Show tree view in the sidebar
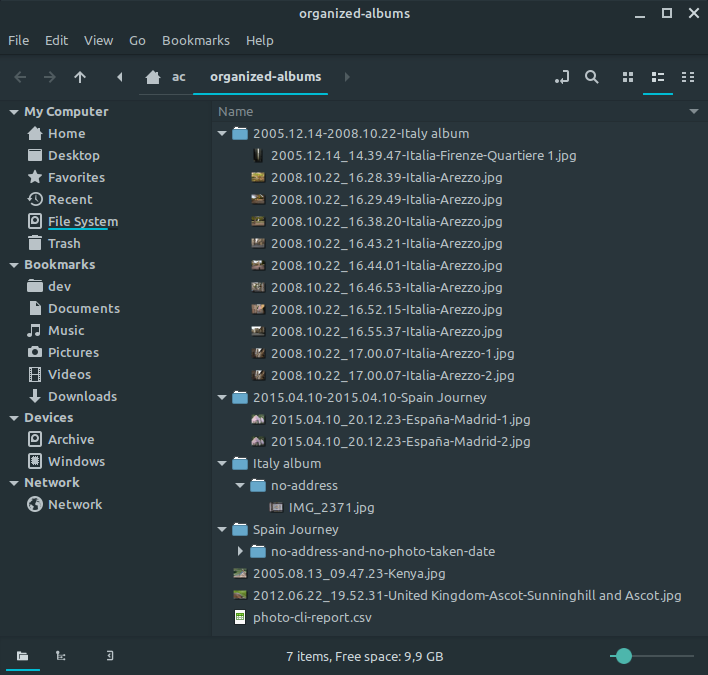Screen dimensions: 708x675 [x=61, y=656]
